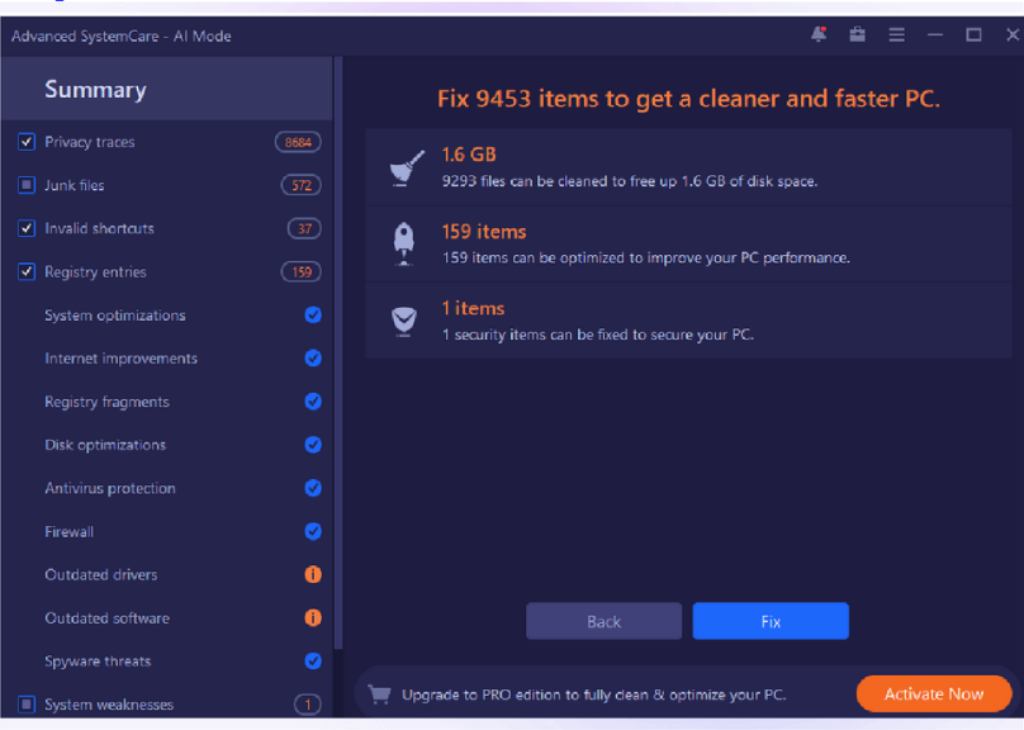This screenshot has height=730, width=1024.
Task: Click the sidebar vertical scrollbar
Action: tap(338, 353)
